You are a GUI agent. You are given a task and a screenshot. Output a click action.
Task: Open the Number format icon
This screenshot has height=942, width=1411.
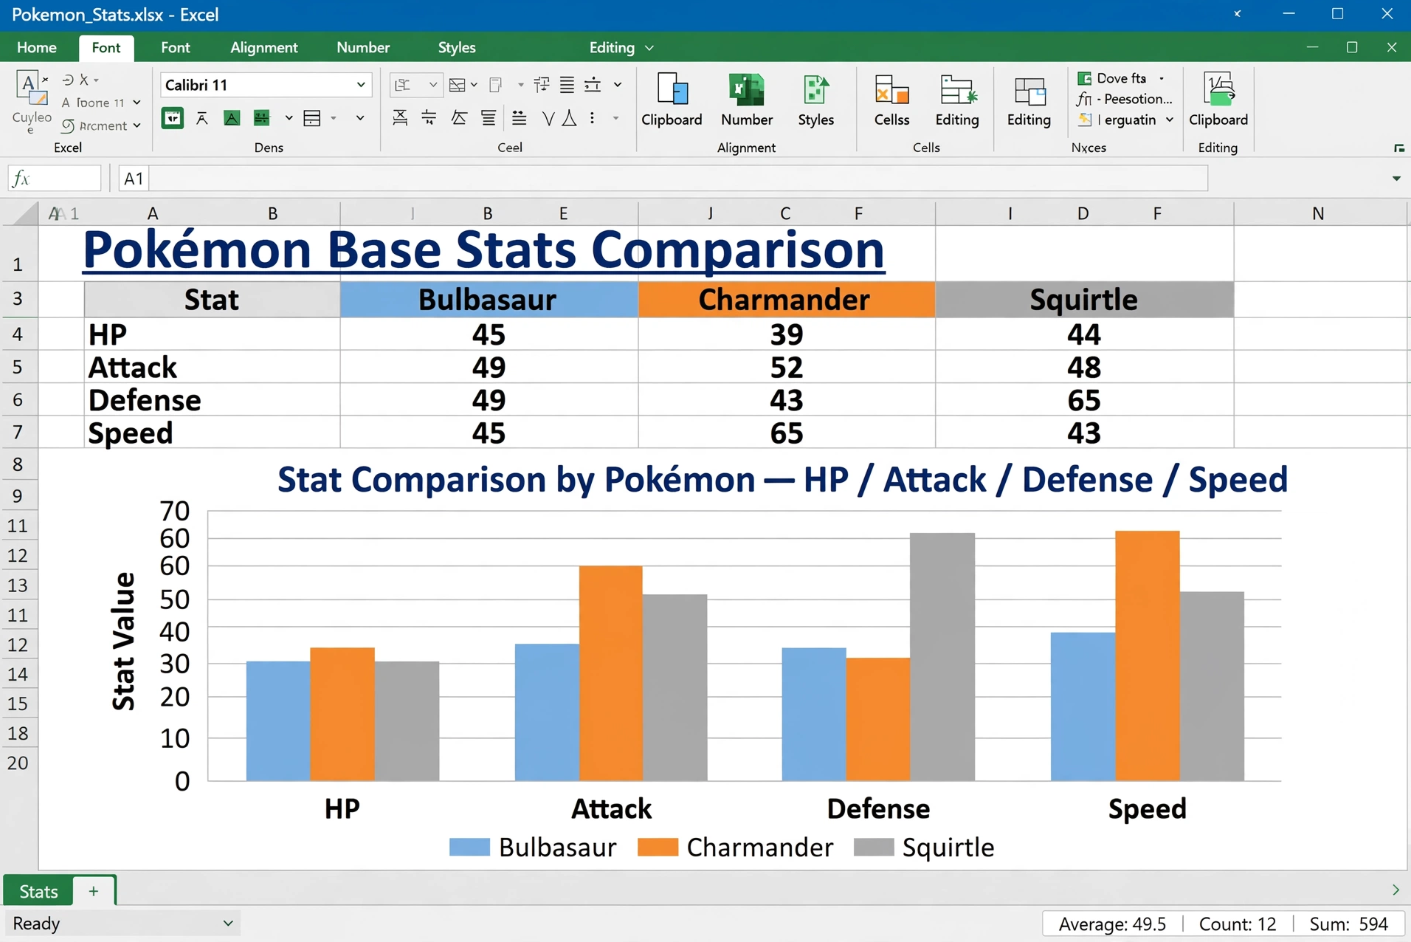point(746,89)
